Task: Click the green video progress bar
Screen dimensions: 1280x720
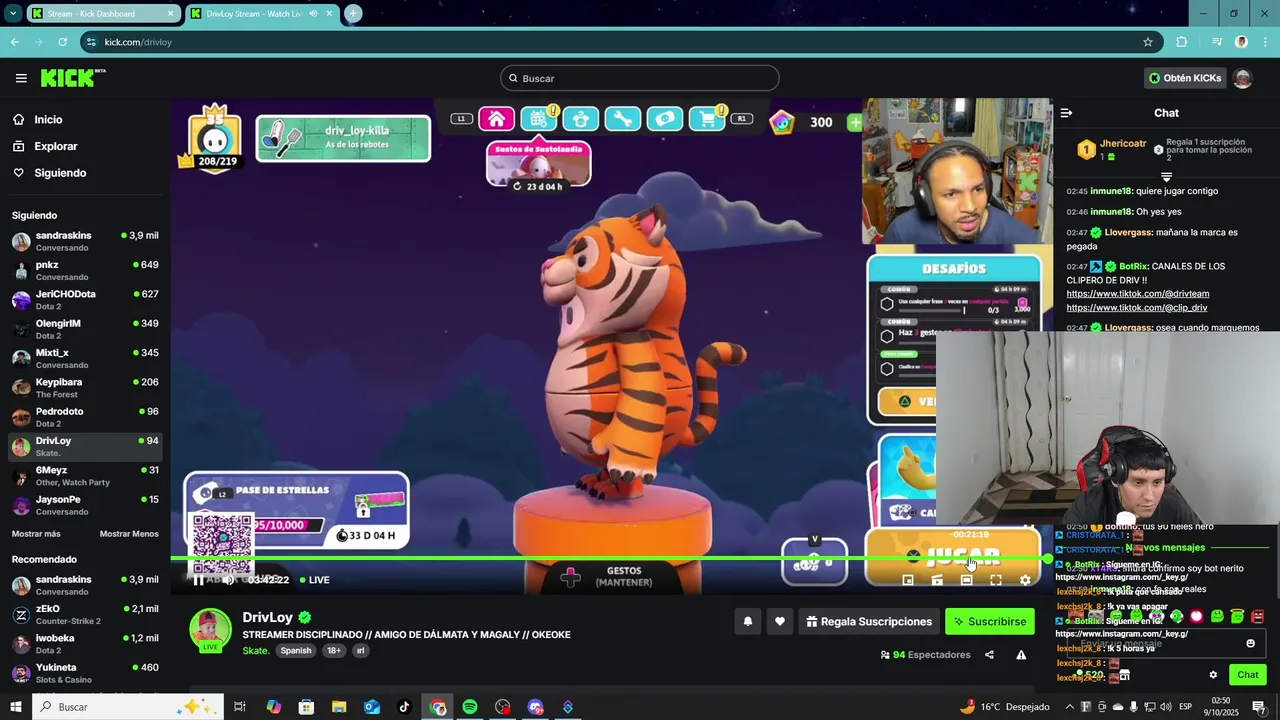Action: coord(610,558)
